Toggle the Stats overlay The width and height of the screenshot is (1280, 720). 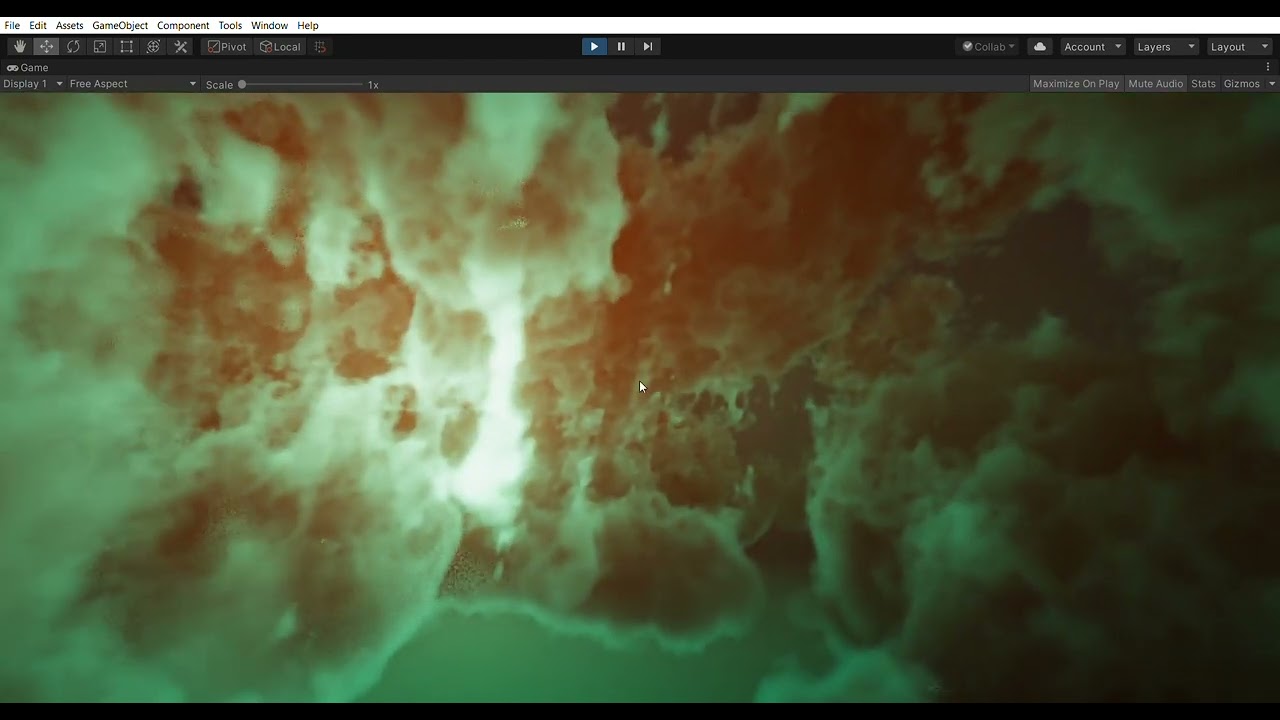(x=1203, y=84)
